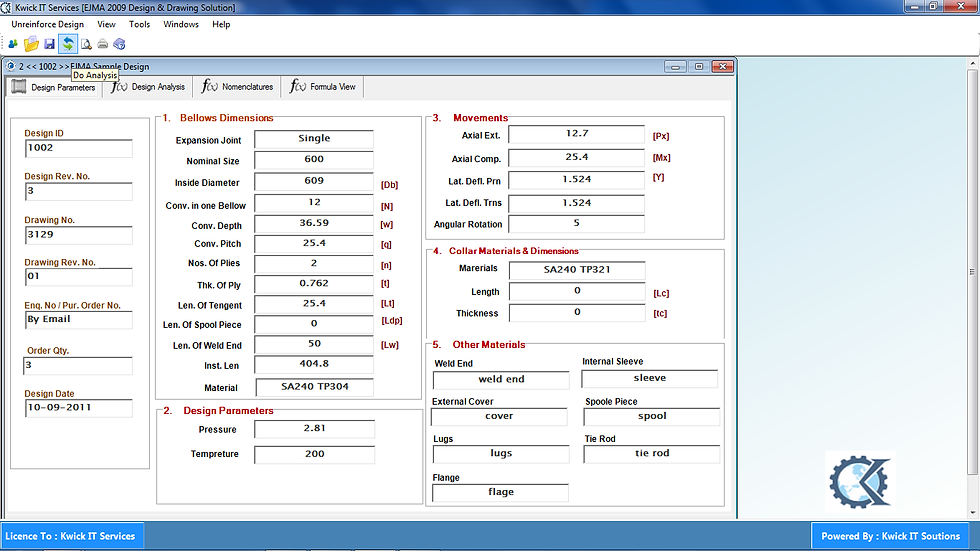The image size is (980, 551).
Task: Switch to the Nomenclatures tab
Action: tap(238, 87)
